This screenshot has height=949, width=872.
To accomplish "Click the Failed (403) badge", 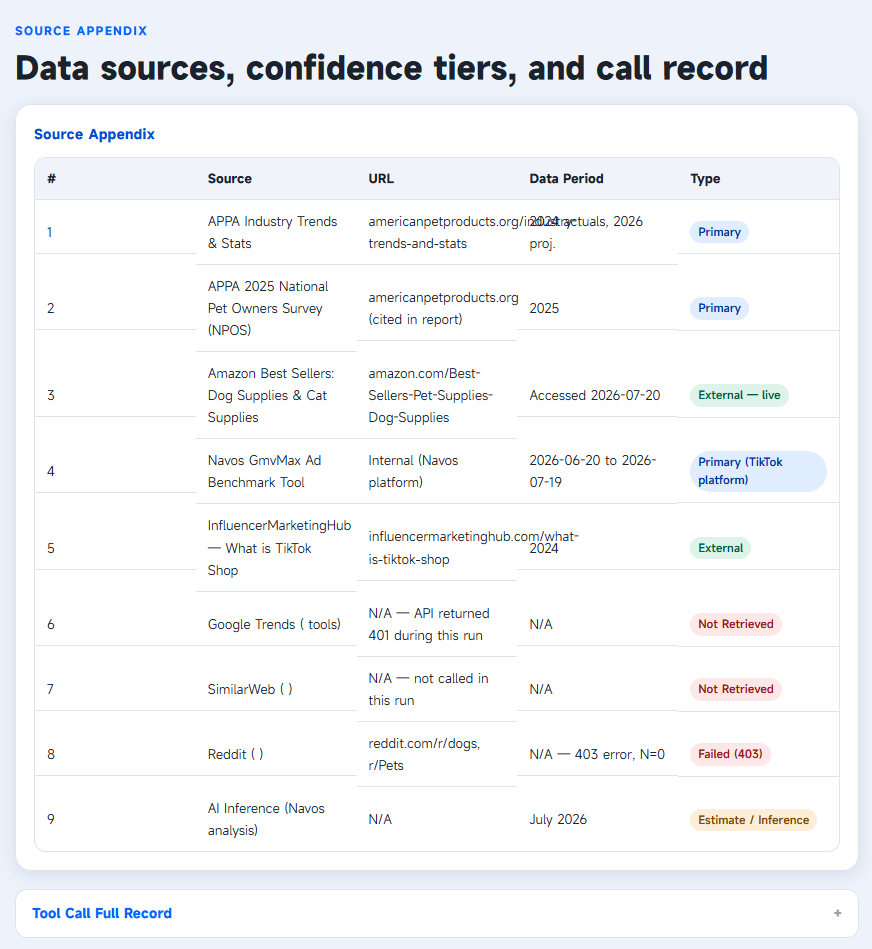I will [x=730, y=754].
